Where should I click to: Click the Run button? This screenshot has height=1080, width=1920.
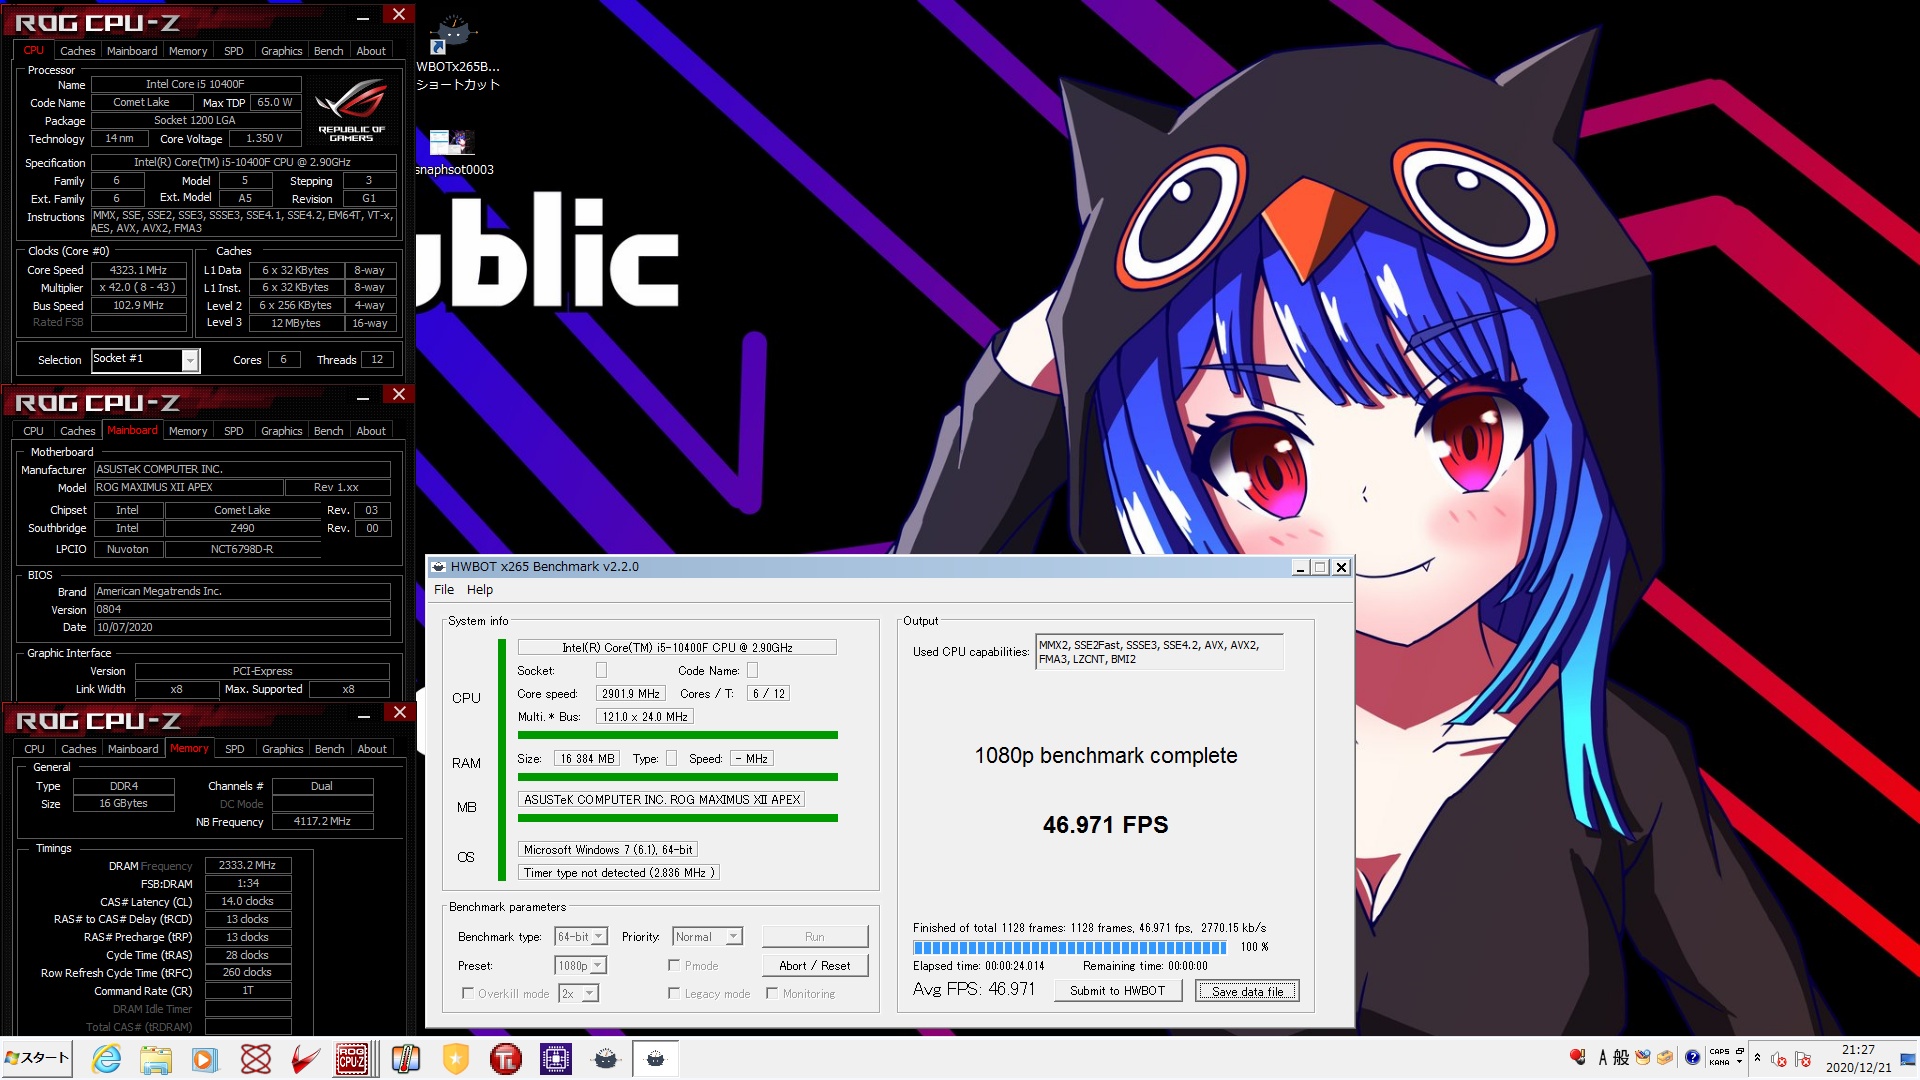[815, 937]
